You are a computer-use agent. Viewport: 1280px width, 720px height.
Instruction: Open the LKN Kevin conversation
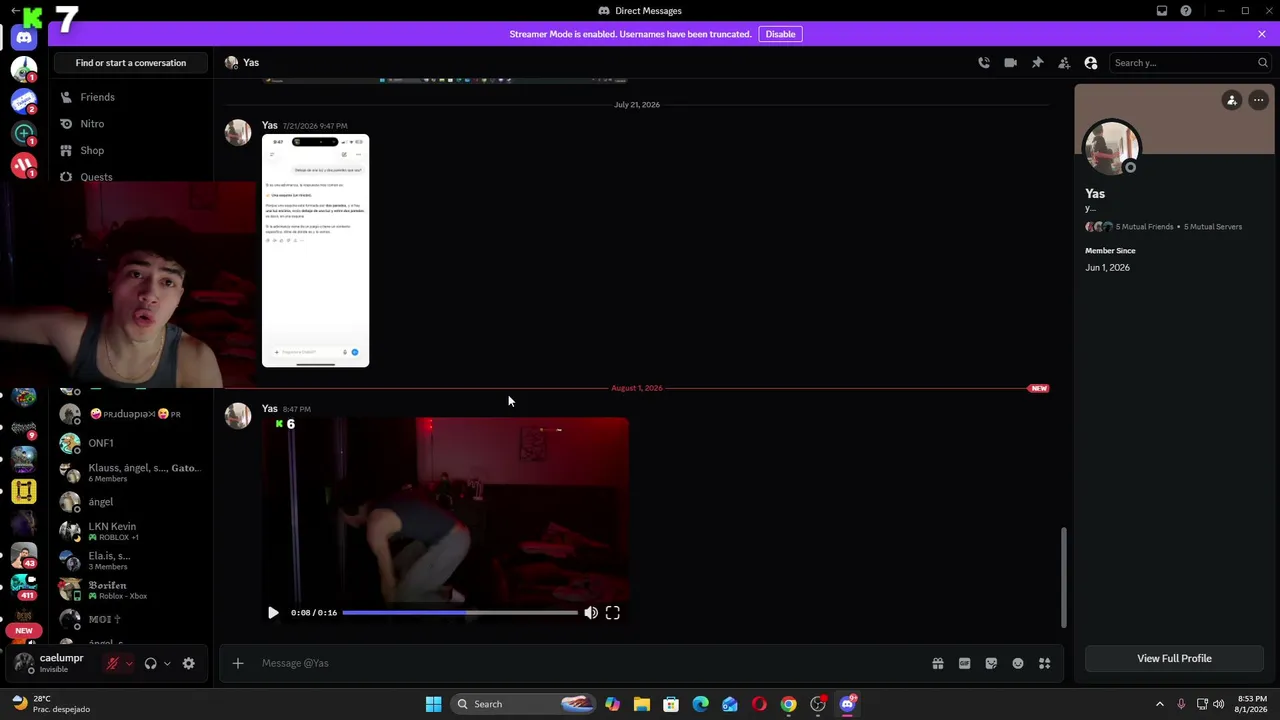pyautogui.click(x=132, y=531)
